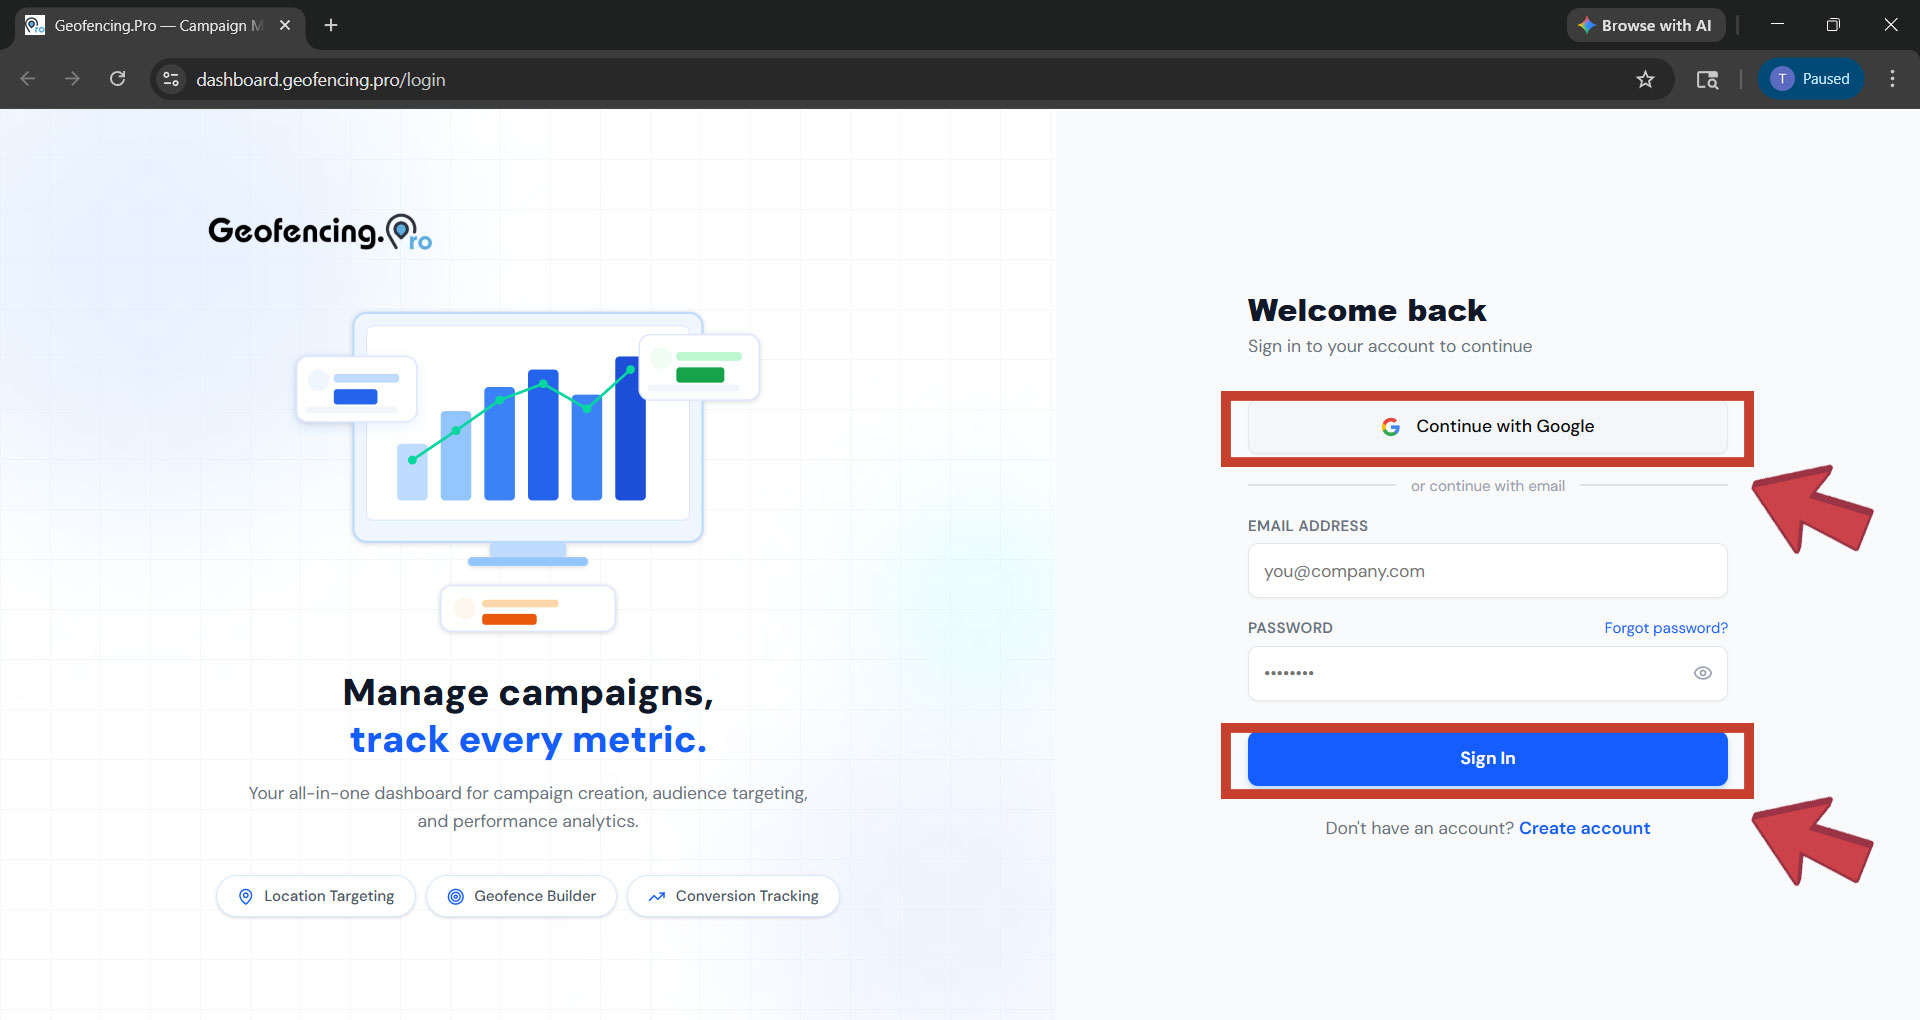
Task: Click the Forgot password link
Action: 1665,627
